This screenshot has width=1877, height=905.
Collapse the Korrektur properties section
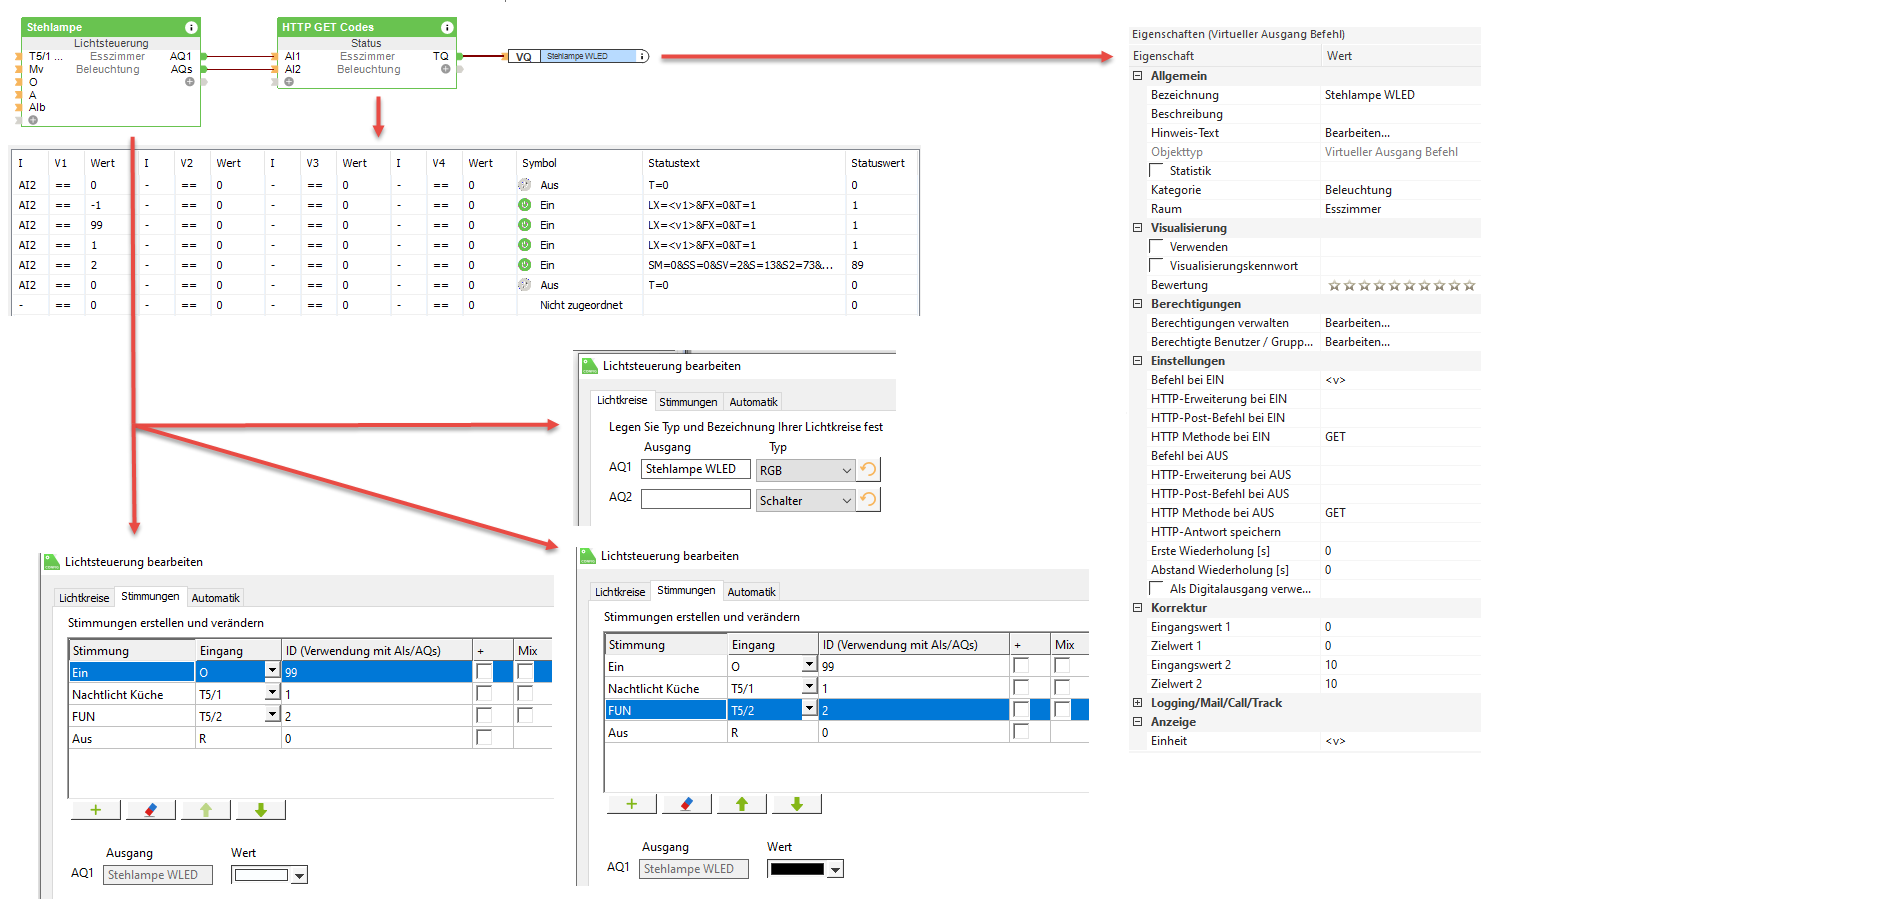(1137, 607)
